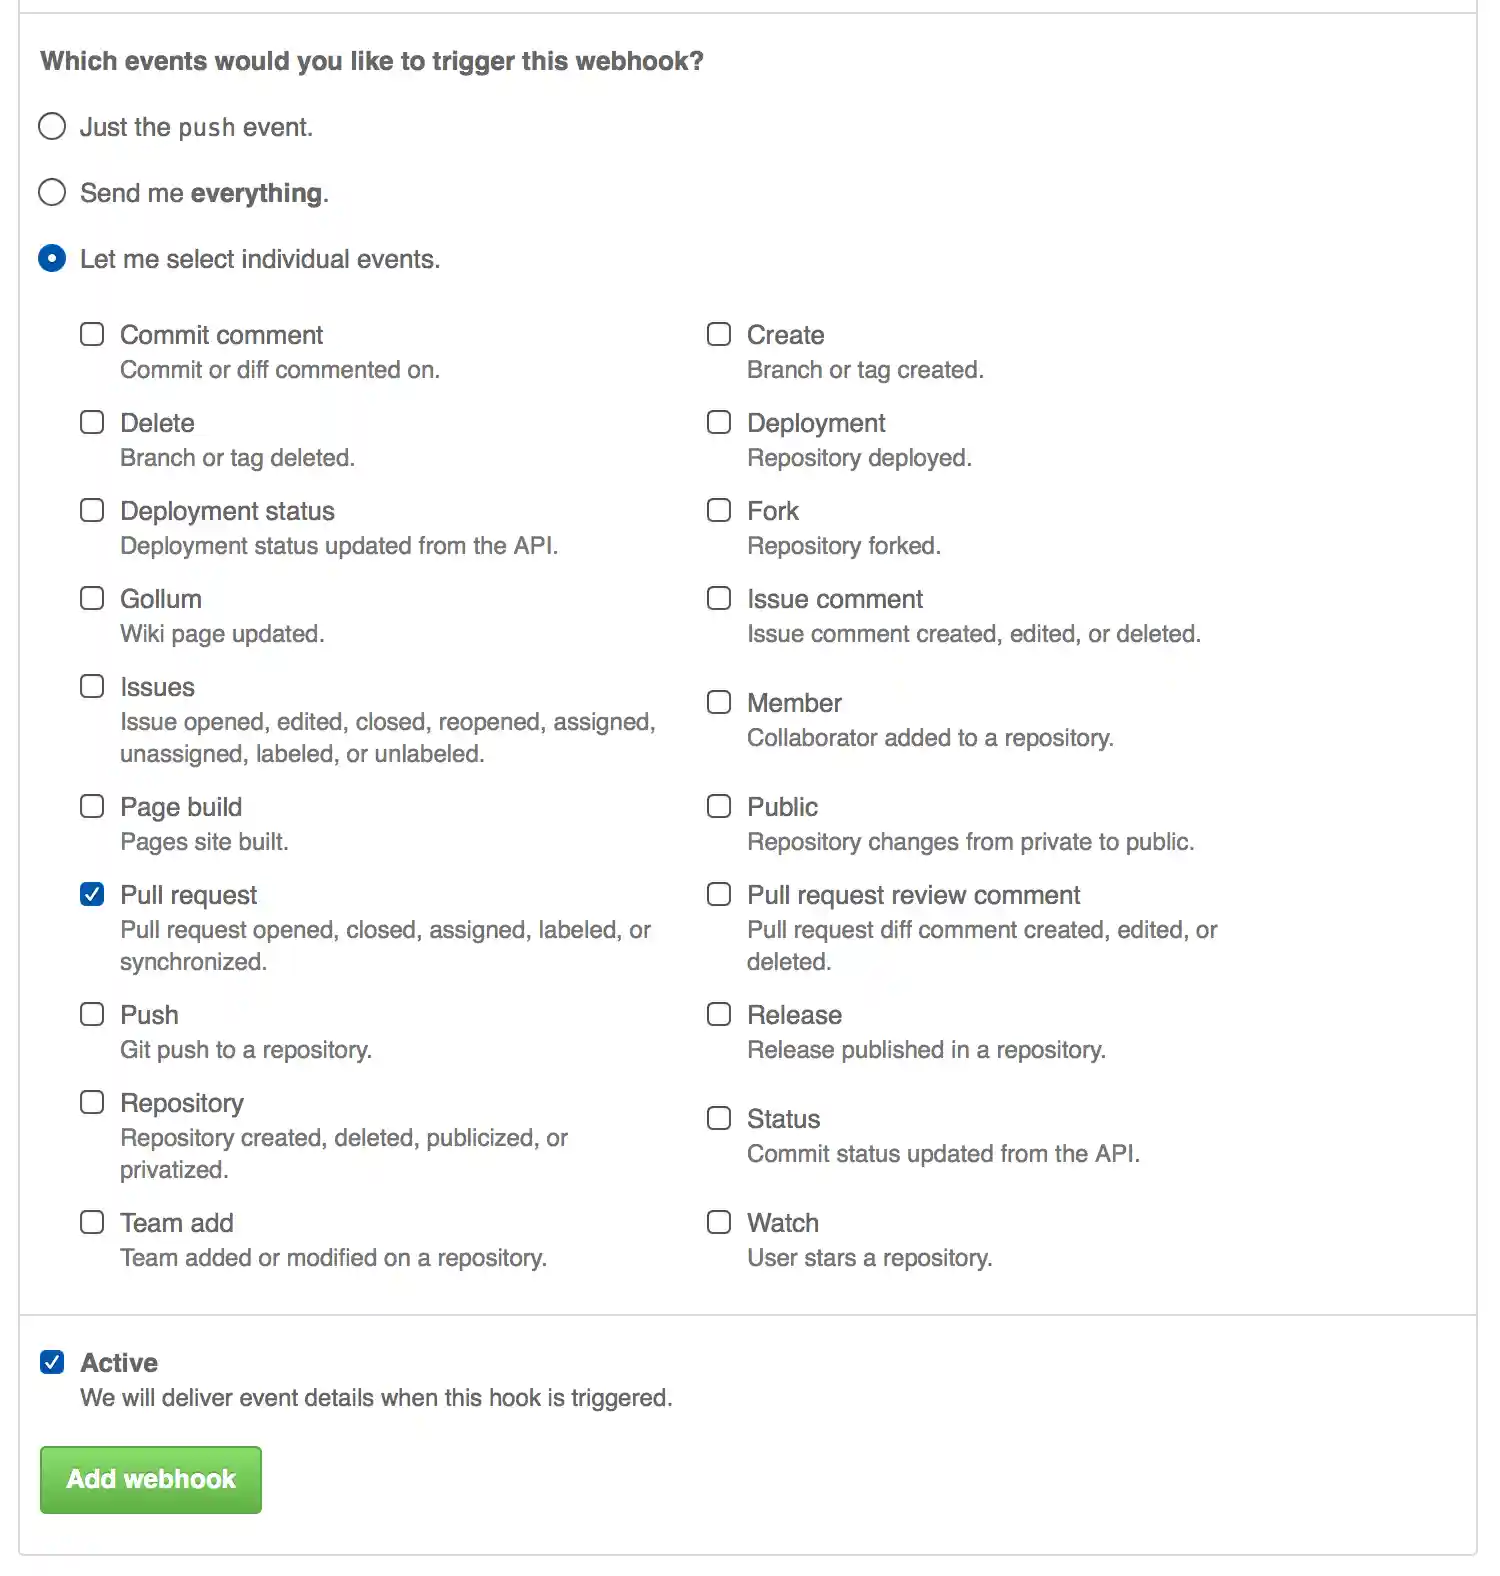Select 'Let me select individual events'

pos(51,258)
